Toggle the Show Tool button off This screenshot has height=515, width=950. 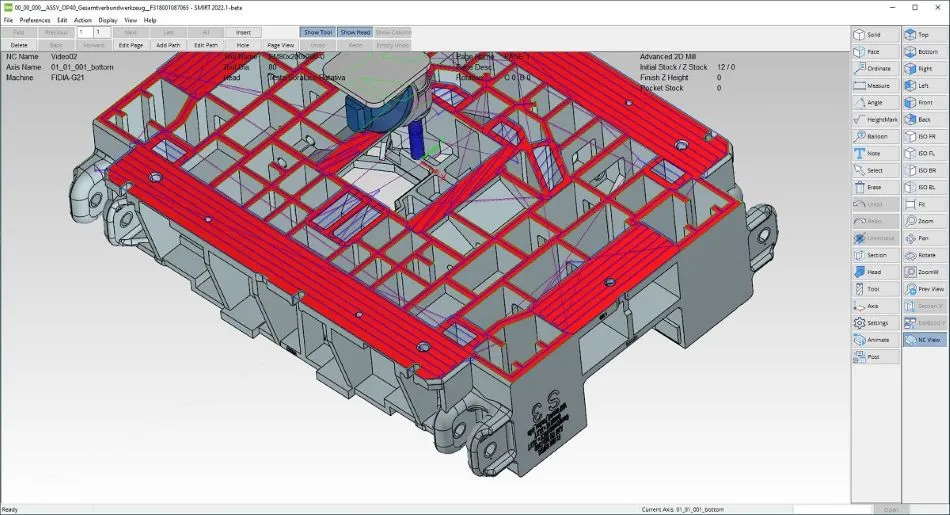(x=317, y=33)
